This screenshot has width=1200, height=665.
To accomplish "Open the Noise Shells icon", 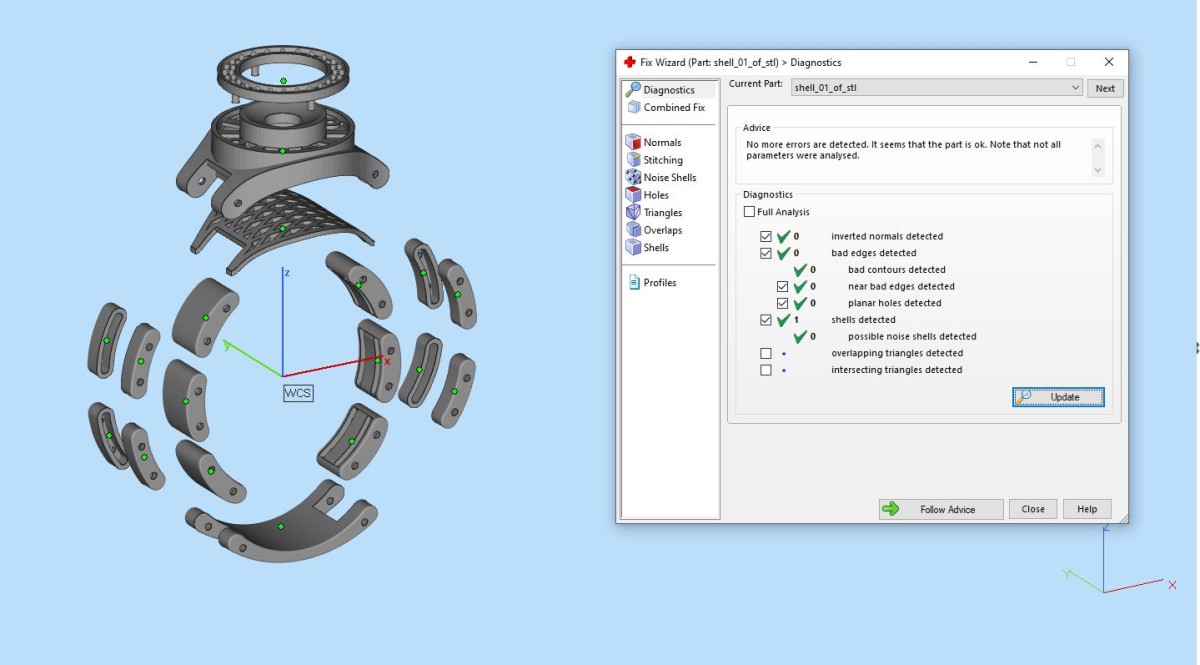I will click(x=633, y=178).
